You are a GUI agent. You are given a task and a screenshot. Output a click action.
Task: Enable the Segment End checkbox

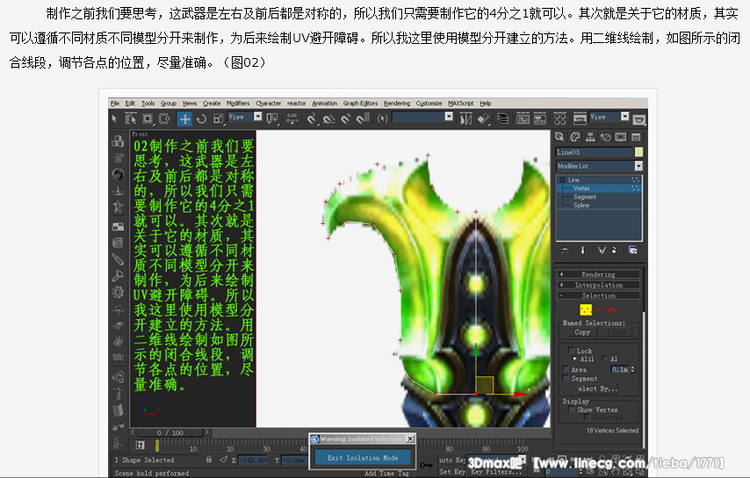pos(566,378)
